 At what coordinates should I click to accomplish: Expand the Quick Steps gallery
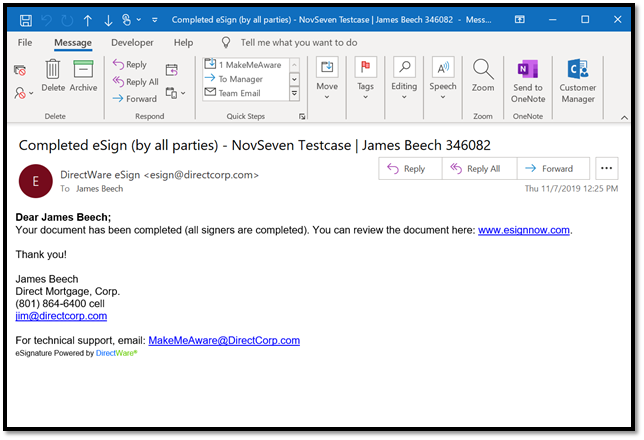(294, 93)
